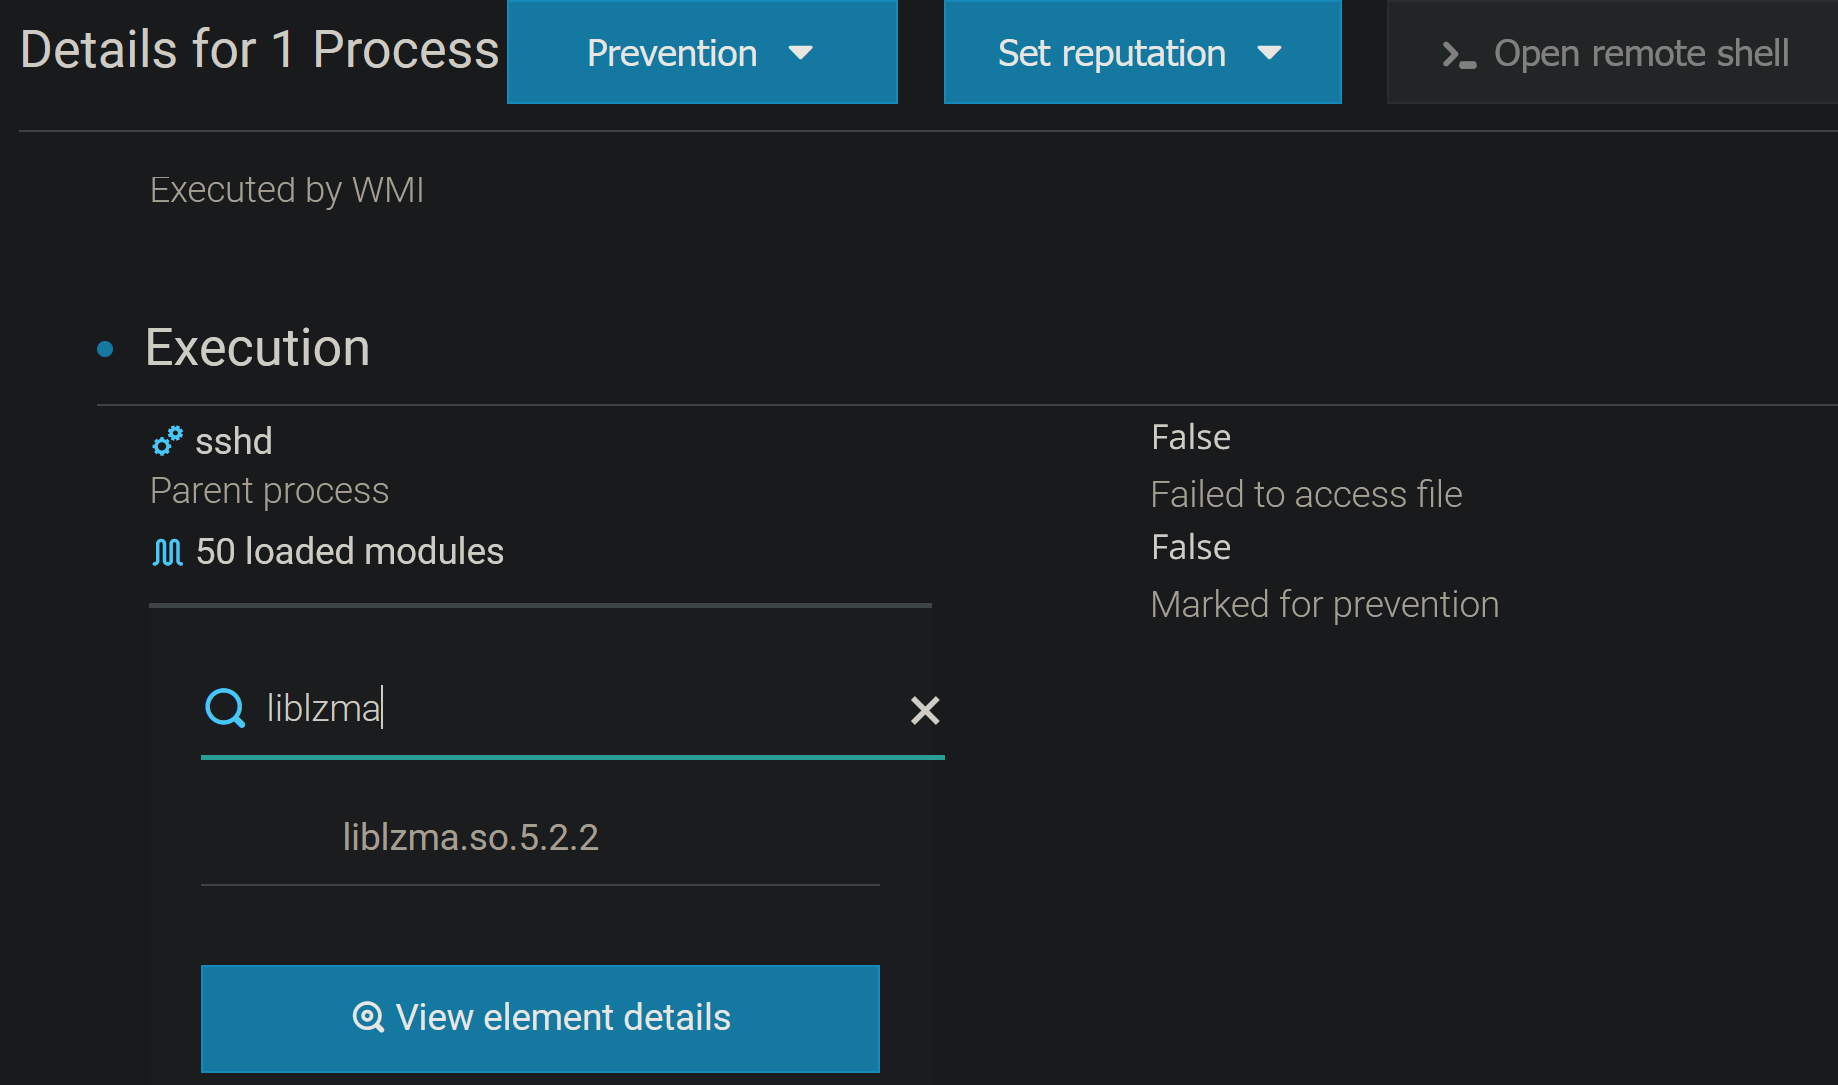The width and height of the screenshot is (1838, 1085).
Task: Expand the 50 loaded modules list
Action: (349, 551)
